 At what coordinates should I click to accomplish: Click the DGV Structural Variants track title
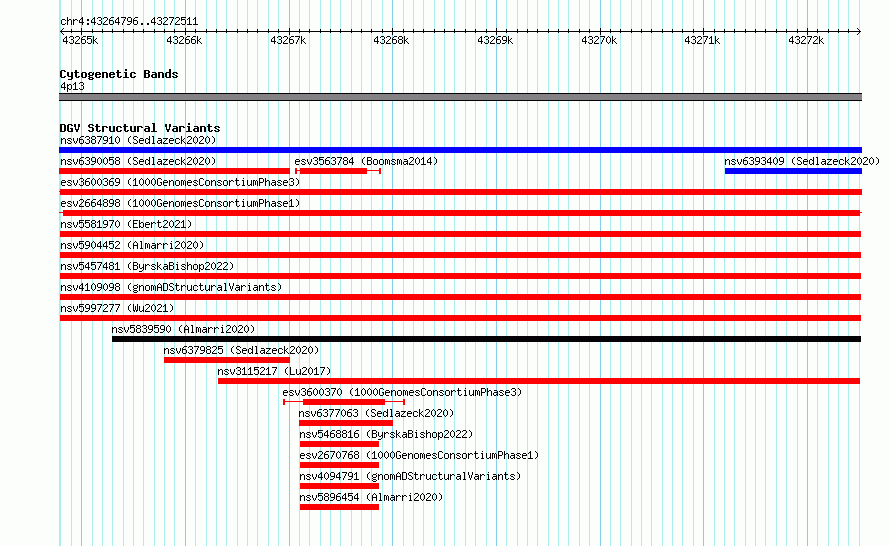coord(140,128)
